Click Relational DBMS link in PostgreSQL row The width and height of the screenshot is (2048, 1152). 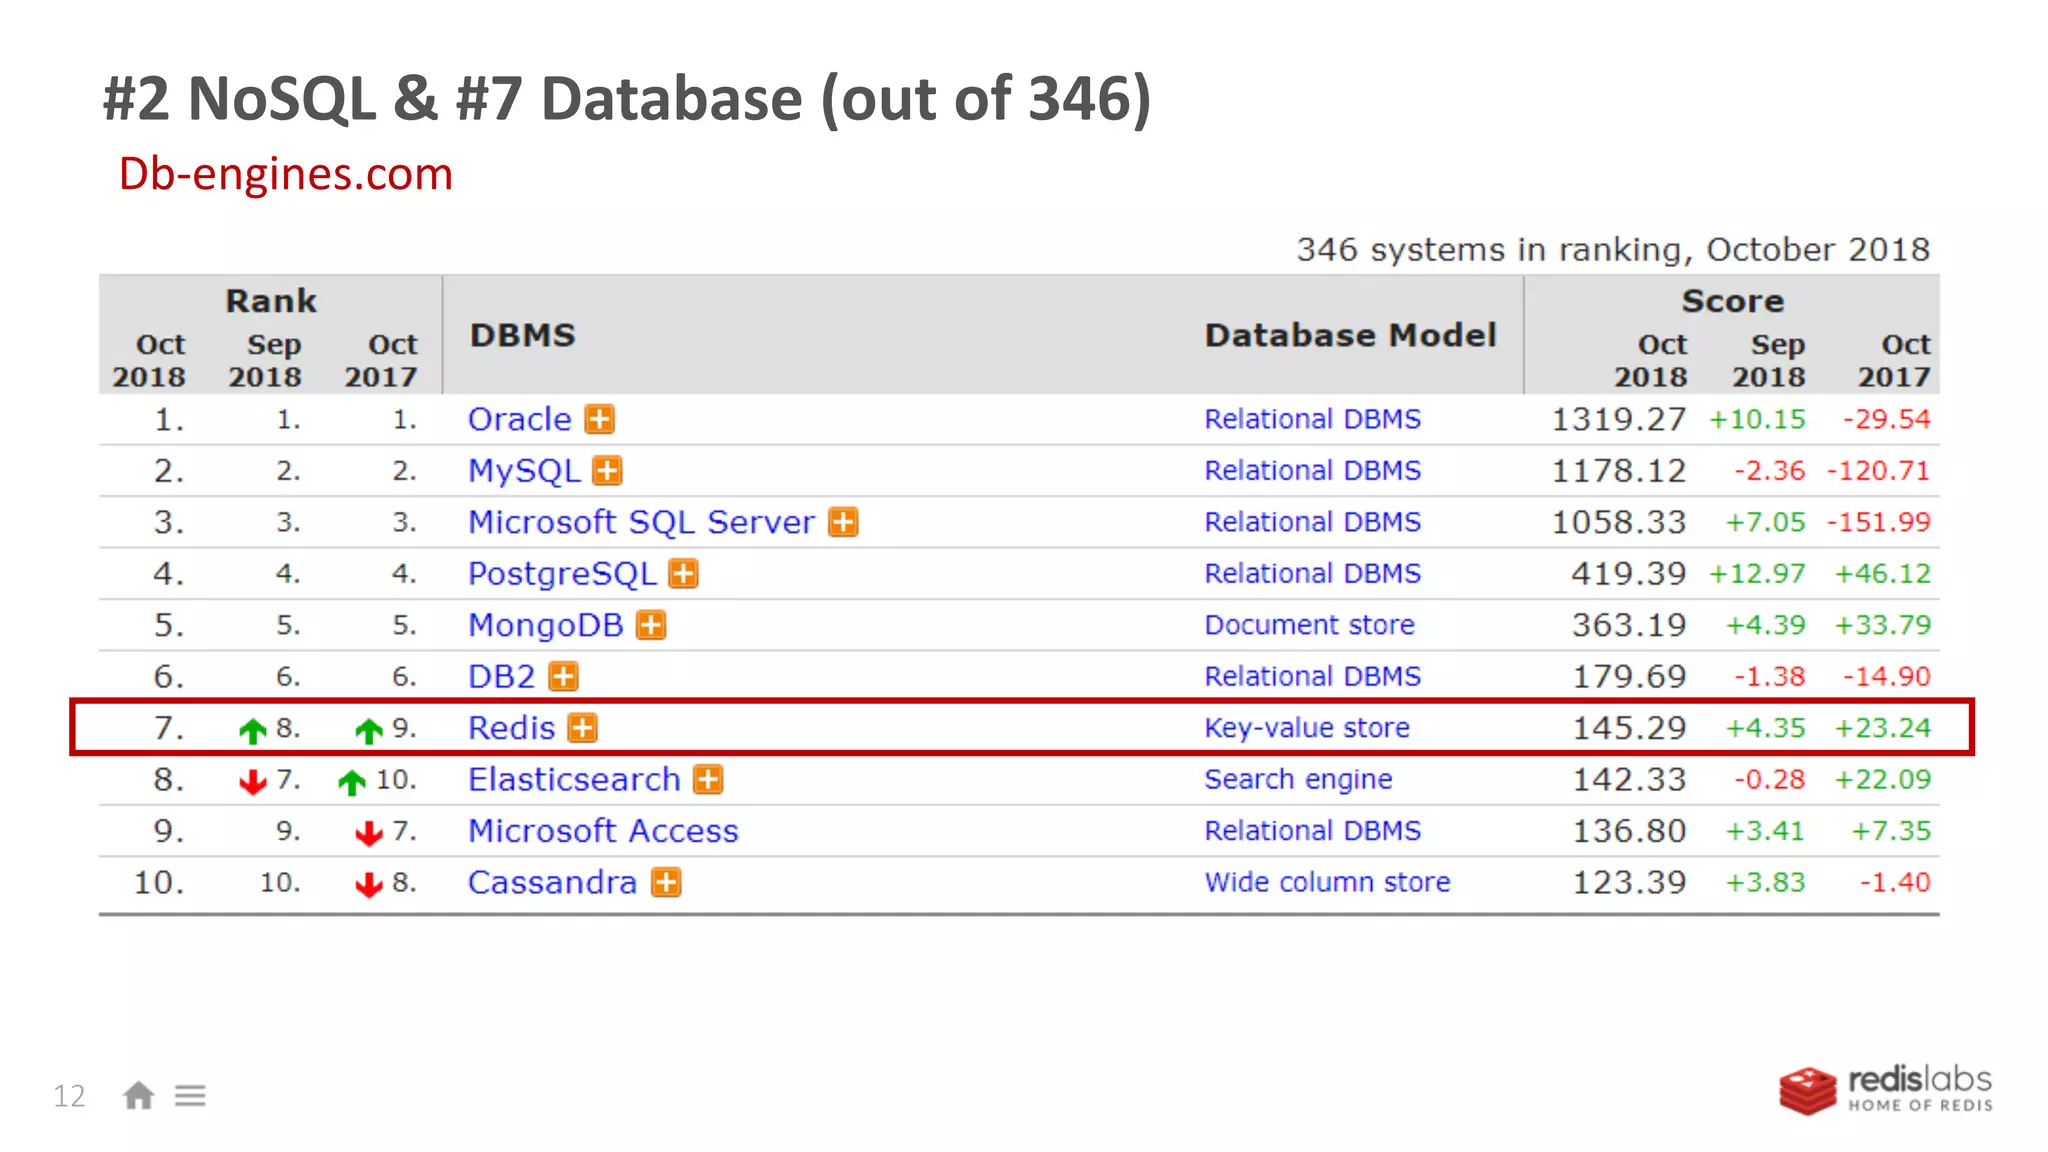point(1312,573)
